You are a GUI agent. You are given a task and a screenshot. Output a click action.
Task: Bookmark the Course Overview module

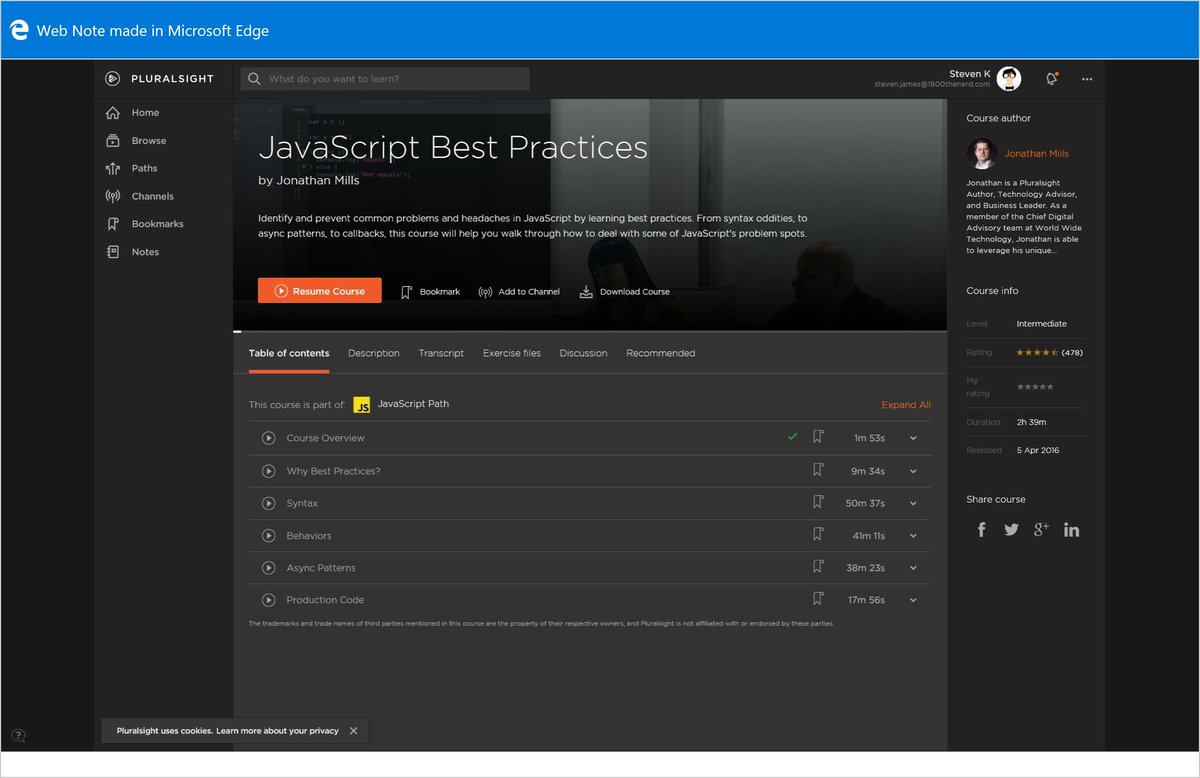pos(818,437)
